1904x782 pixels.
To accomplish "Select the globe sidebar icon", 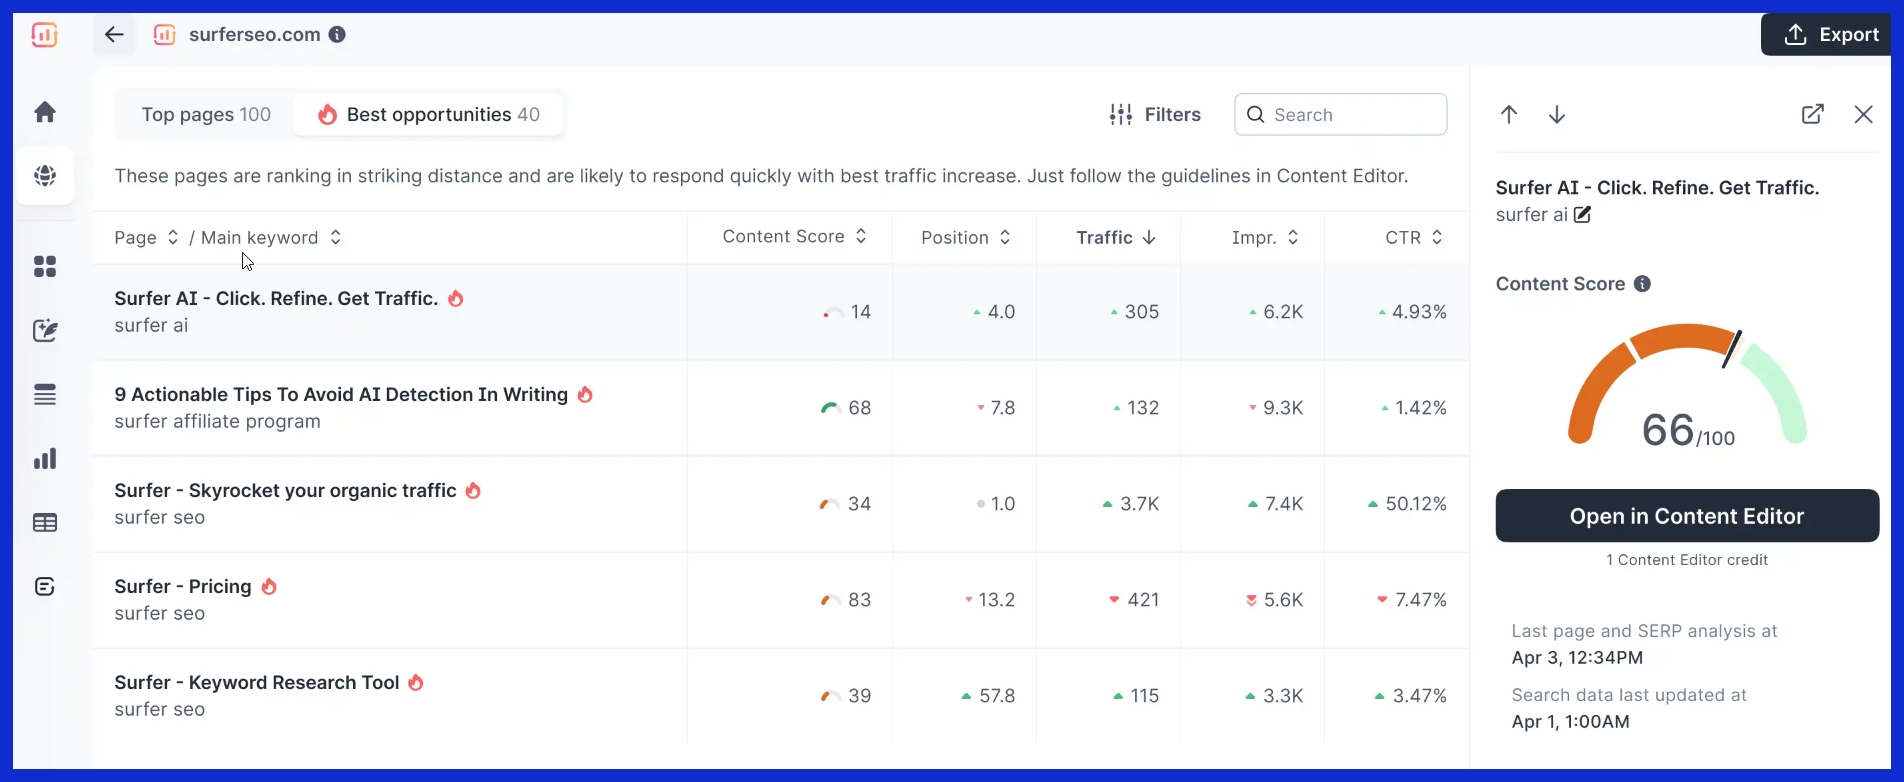I will (45, 176).
